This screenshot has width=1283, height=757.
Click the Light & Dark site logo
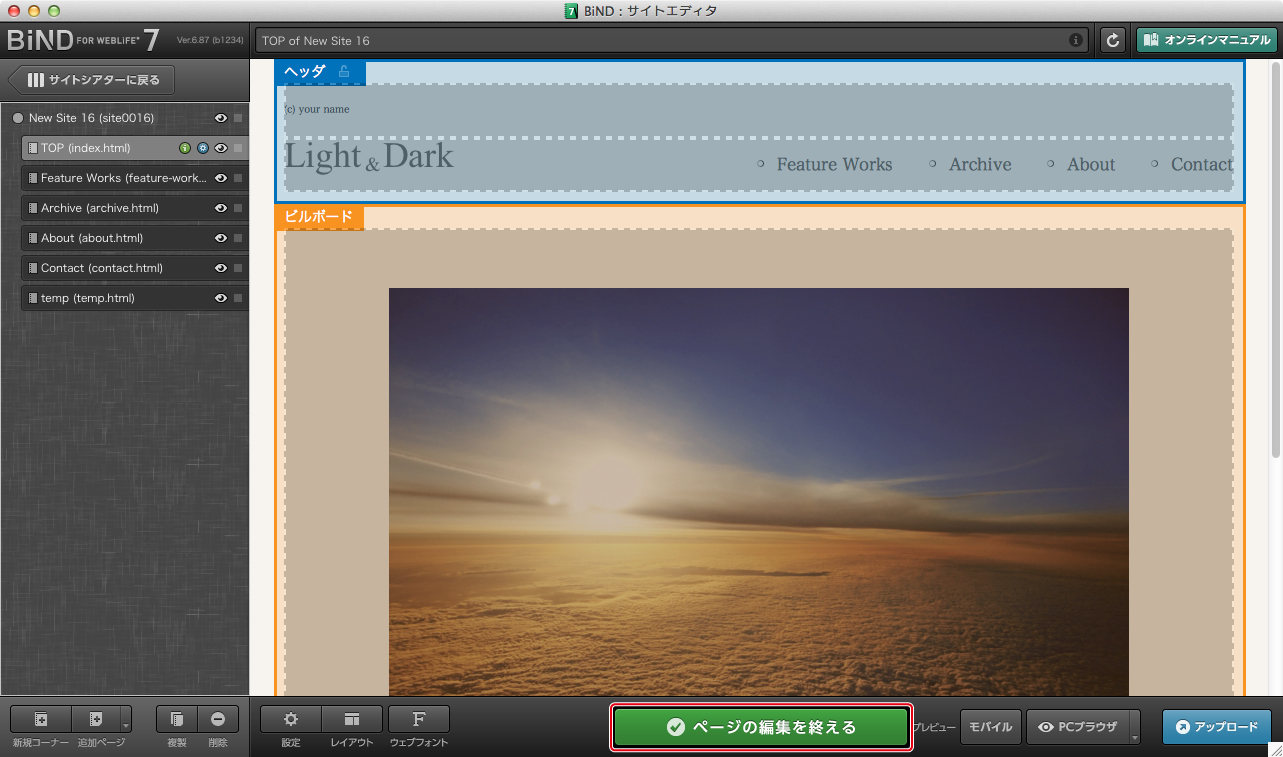tap(369, 157)
